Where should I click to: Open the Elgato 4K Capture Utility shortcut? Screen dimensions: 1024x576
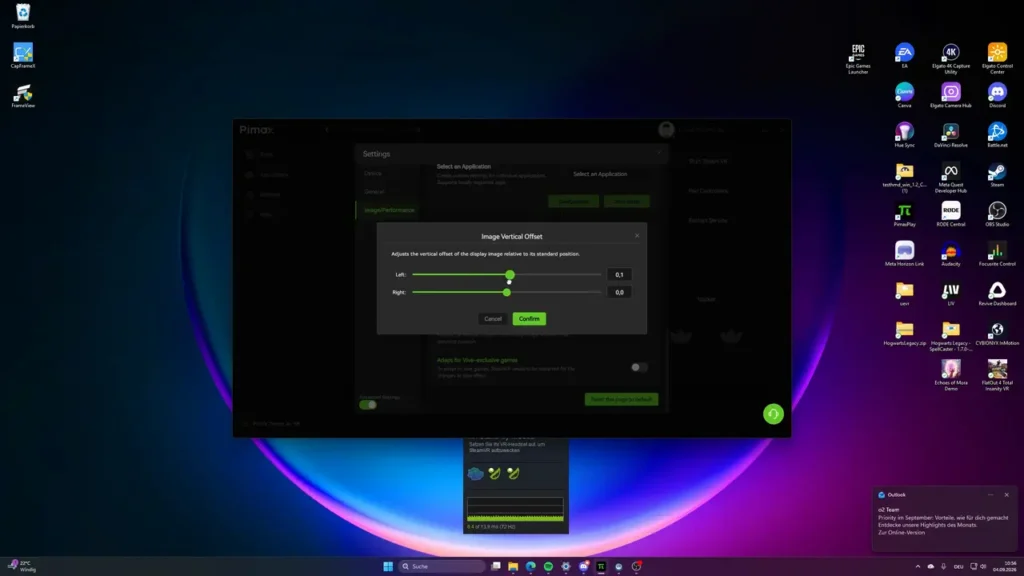951,59
